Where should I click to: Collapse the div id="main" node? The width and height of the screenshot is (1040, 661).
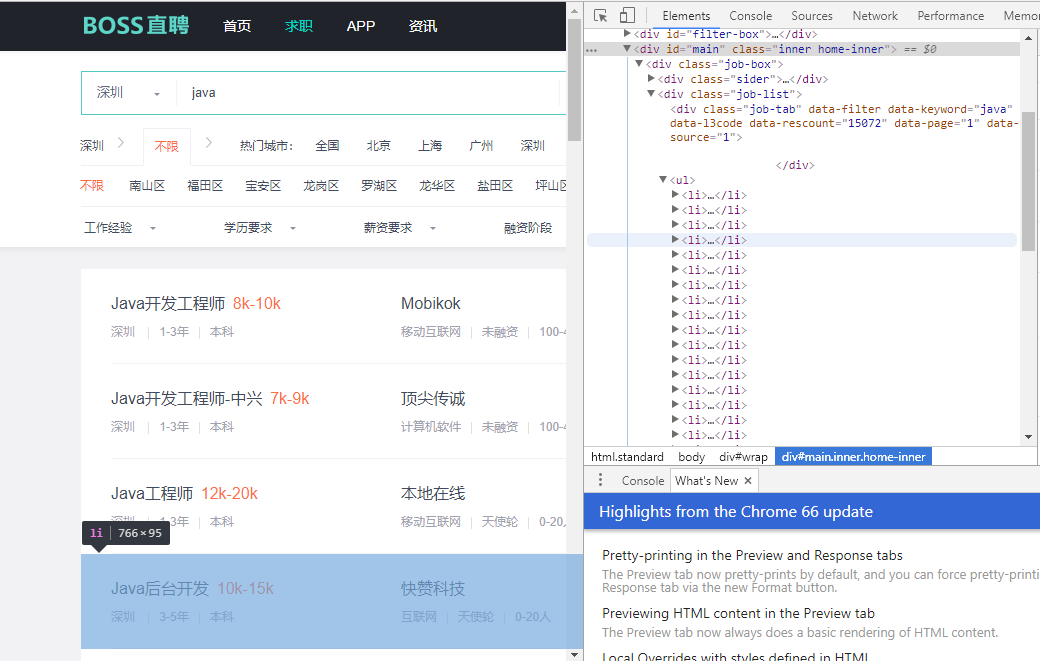[627, 48]
